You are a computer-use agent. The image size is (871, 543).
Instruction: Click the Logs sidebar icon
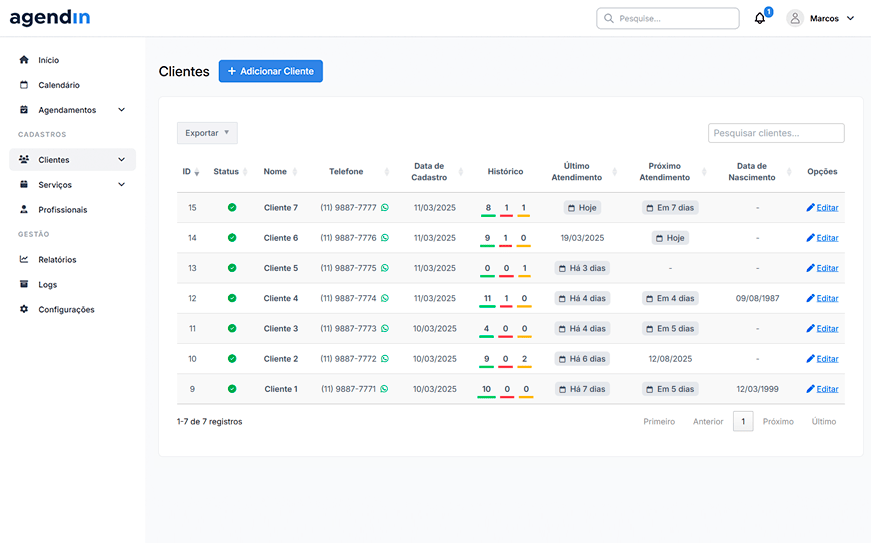pos(24,284)
